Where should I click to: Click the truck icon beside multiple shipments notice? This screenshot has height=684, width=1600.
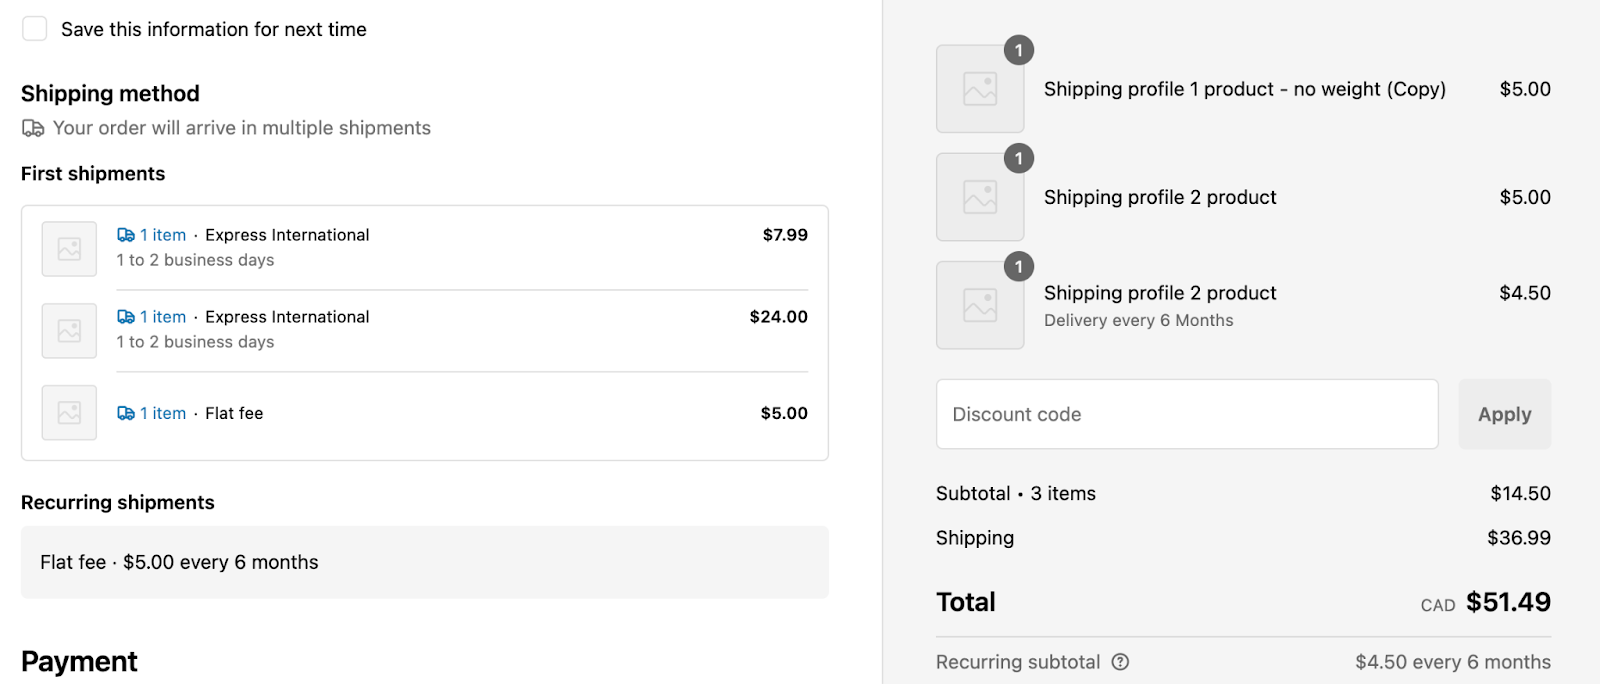pos(33,128)
